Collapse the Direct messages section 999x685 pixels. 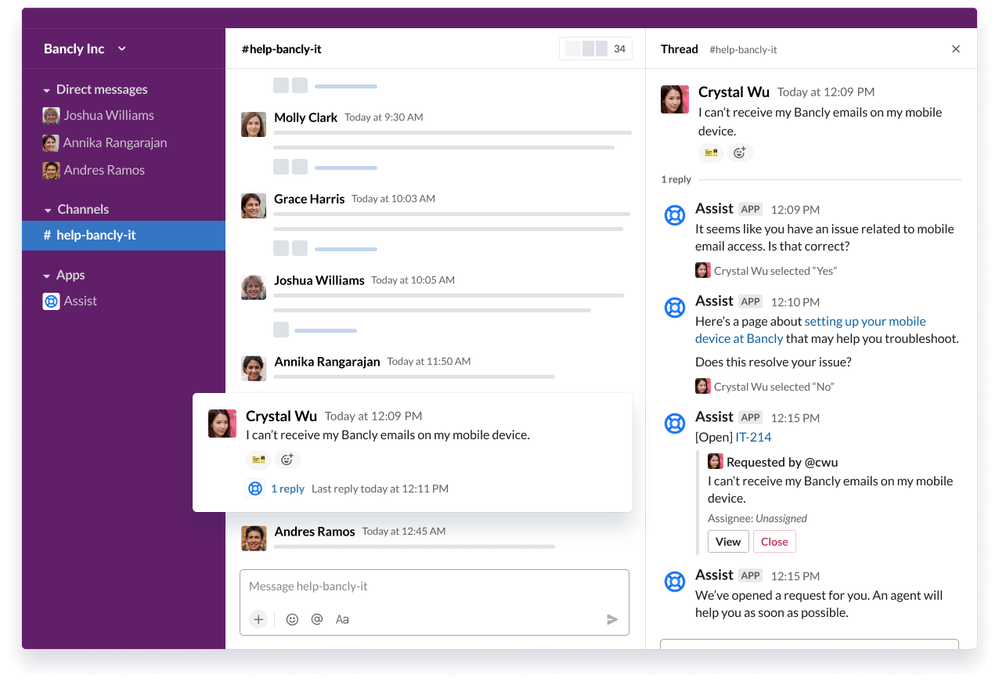click(47, 90)
